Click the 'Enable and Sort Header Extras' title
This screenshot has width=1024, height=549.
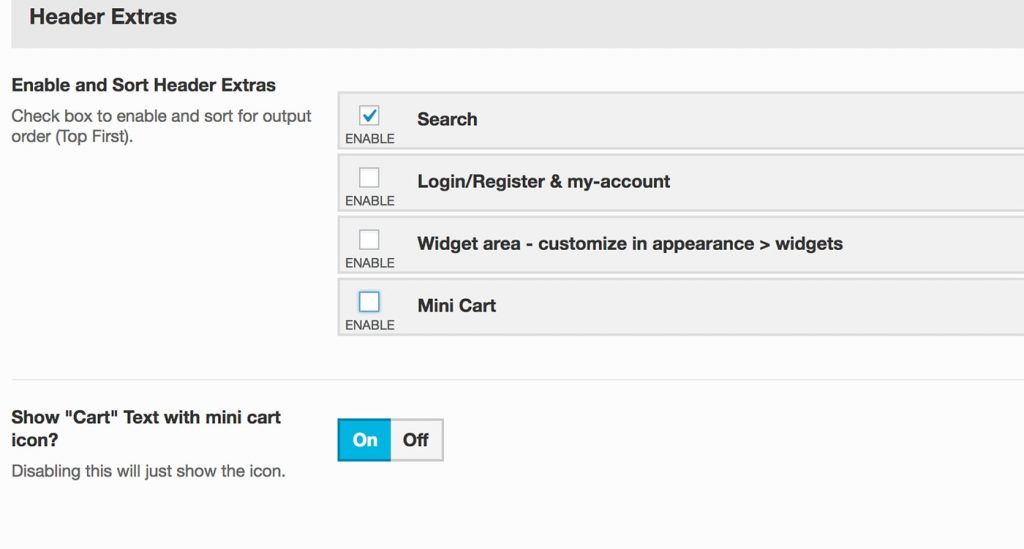click(x=143, y=85)
